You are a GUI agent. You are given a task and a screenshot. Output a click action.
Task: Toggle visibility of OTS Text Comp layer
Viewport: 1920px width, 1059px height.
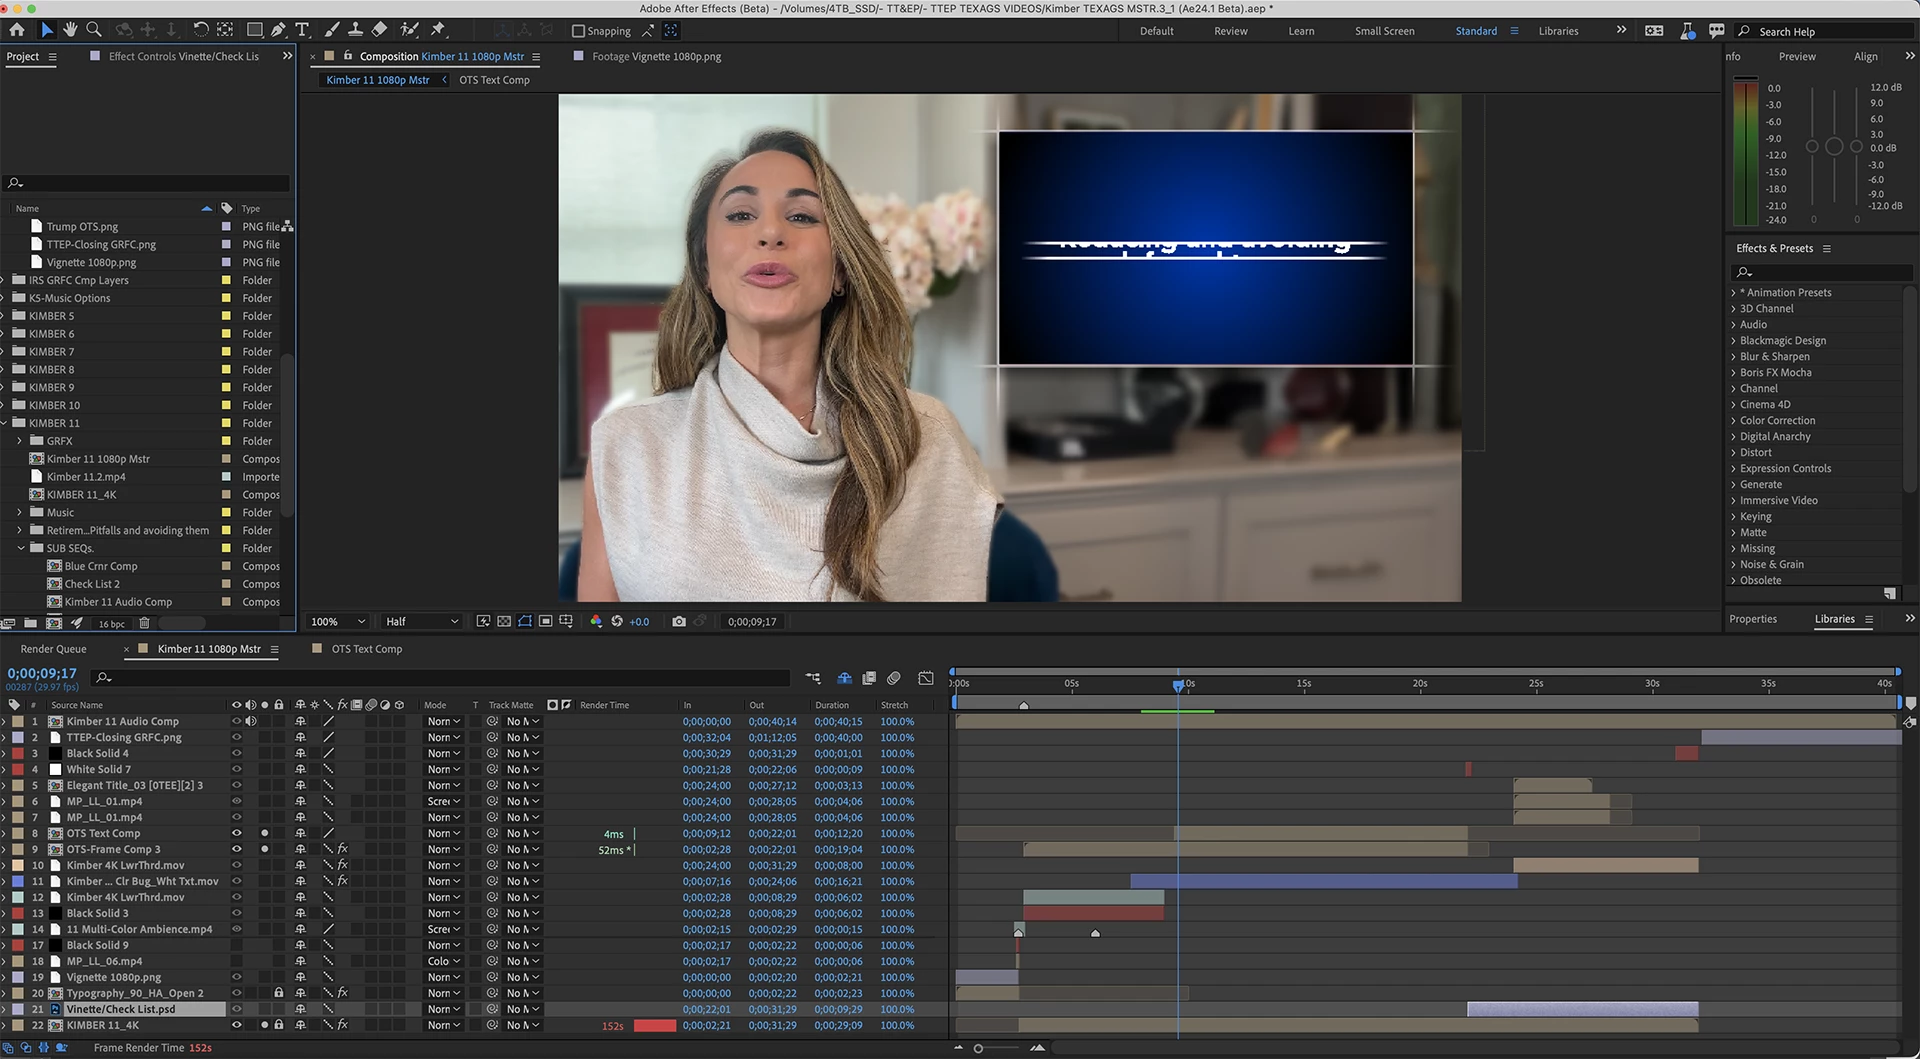click(x=237, y=833)
